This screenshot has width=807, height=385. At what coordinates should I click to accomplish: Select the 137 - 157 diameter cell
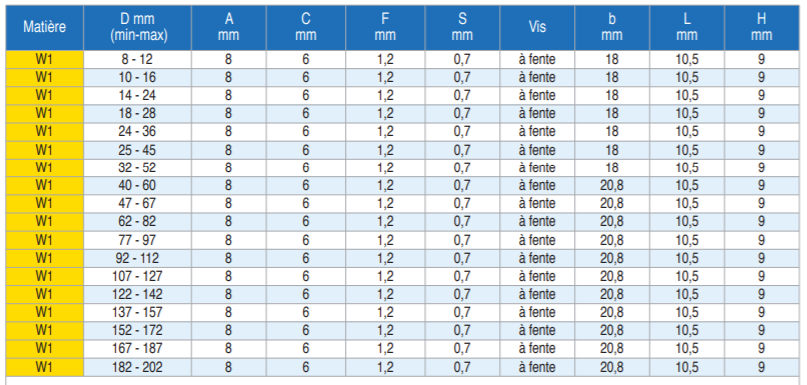click(137, 312)
